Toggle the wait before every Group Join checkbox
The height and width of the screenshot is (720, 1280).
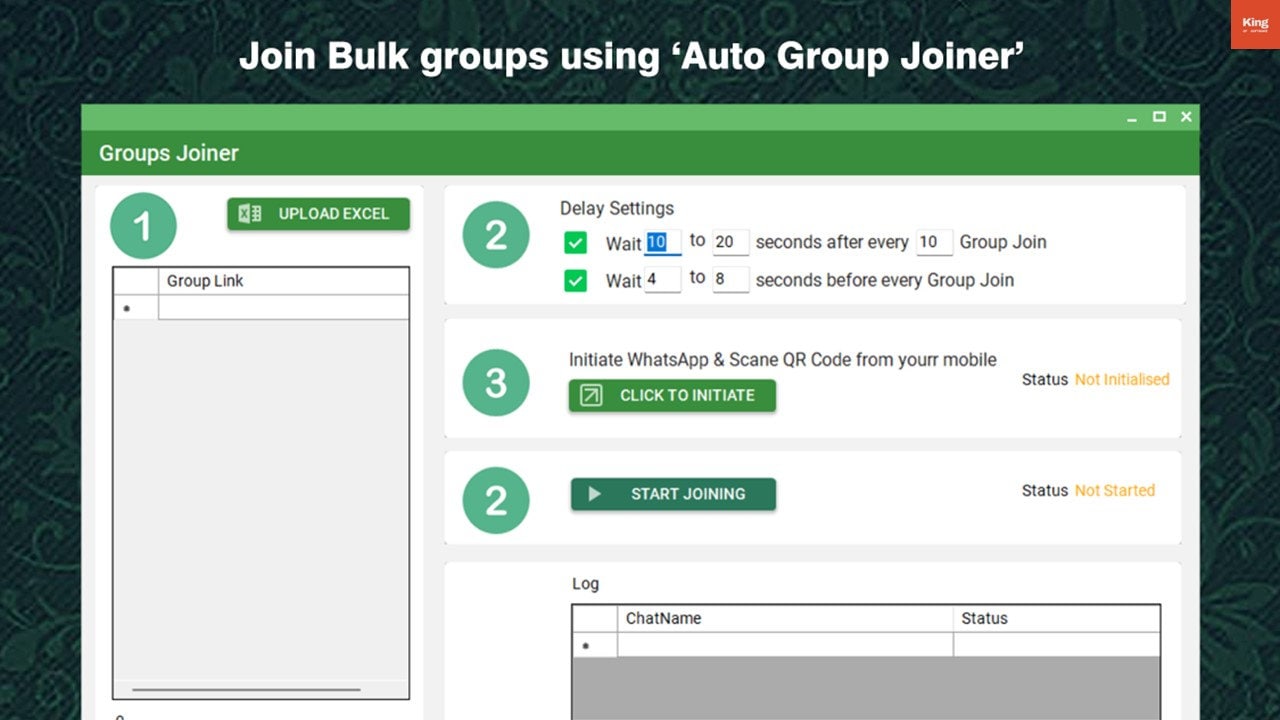576,280
